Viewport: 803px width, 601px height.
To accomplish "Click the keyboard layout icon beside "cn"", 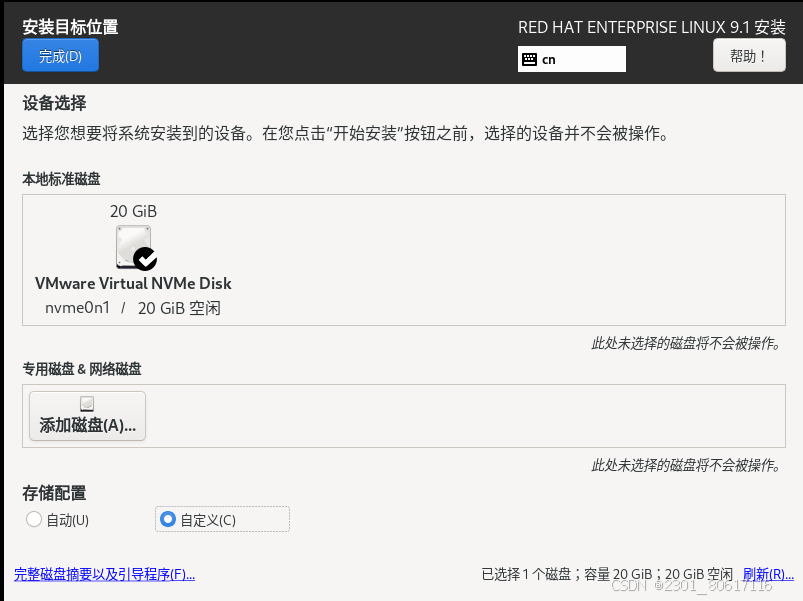I will pyautogui.click(x=531, y=59).
